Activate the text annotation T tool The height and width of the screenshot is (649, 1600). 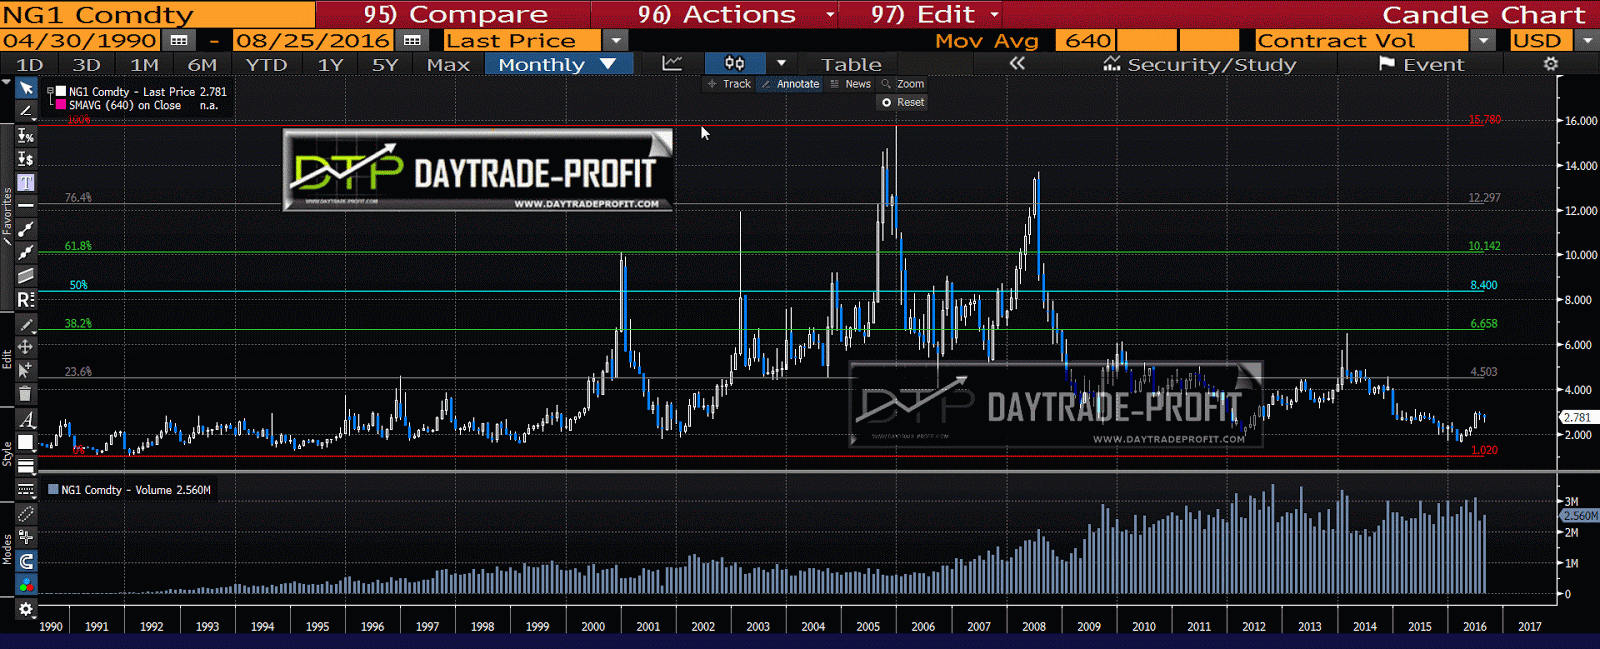point(26,182)
